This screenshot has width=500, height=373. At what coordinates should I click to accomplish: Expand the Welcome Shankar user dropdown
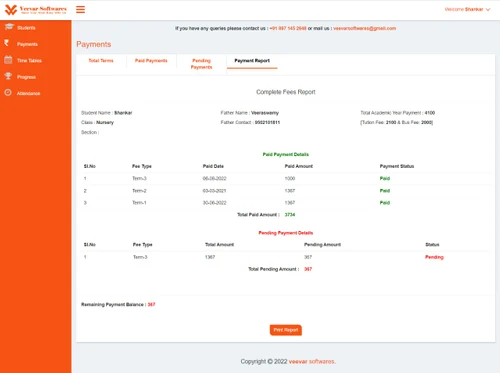[467, 9]
